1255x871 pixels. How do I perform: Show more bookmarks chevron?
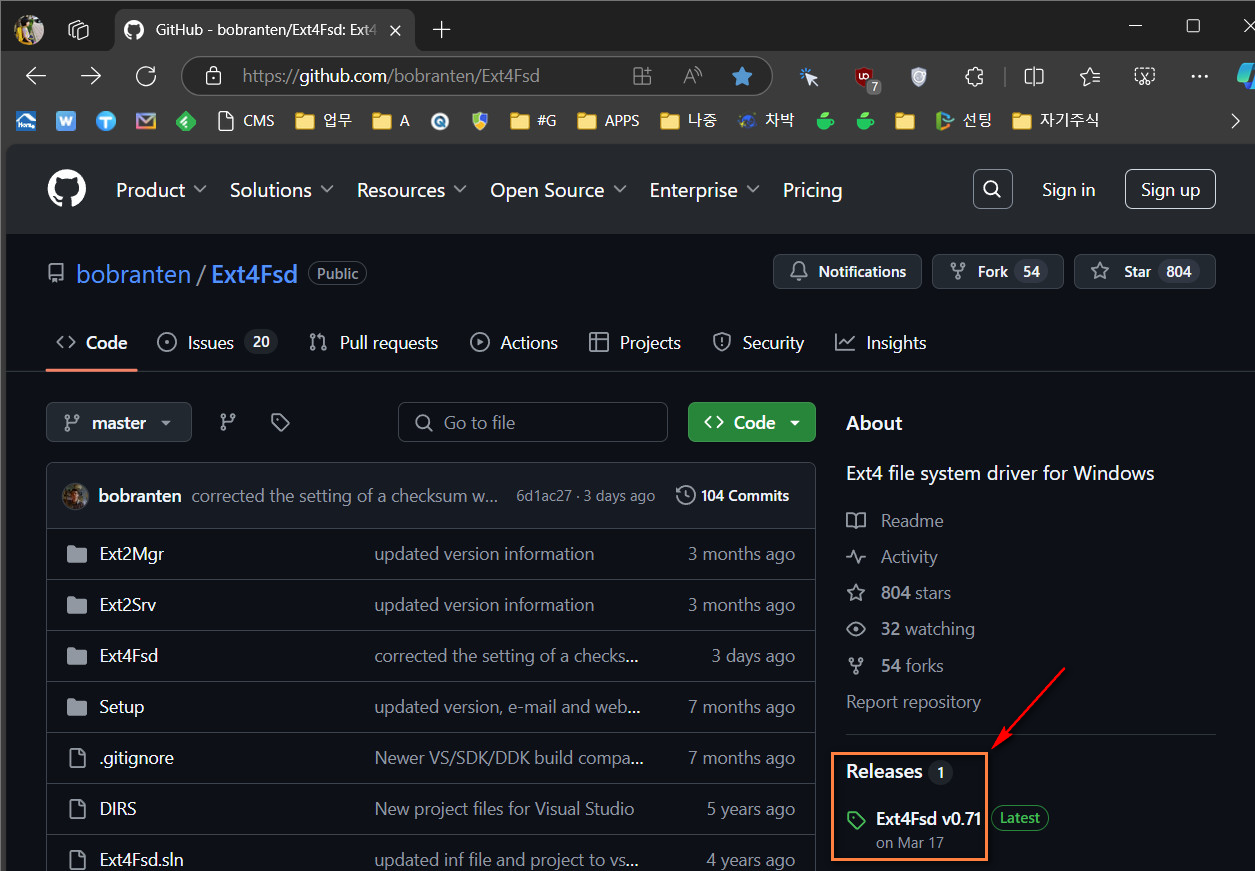pos(1235,120)
